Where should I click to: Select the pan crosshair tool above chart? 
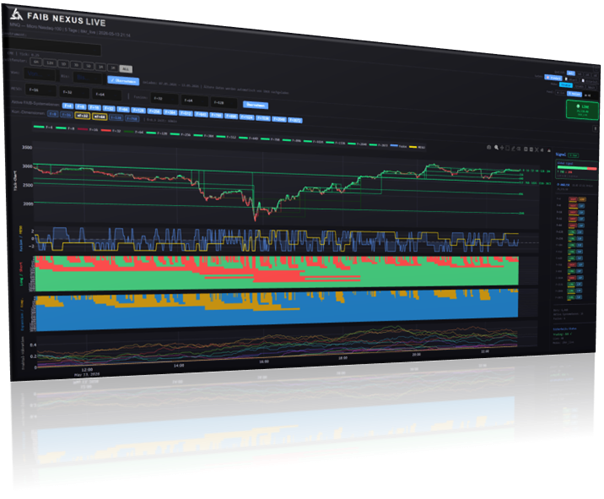coord(502,148)
